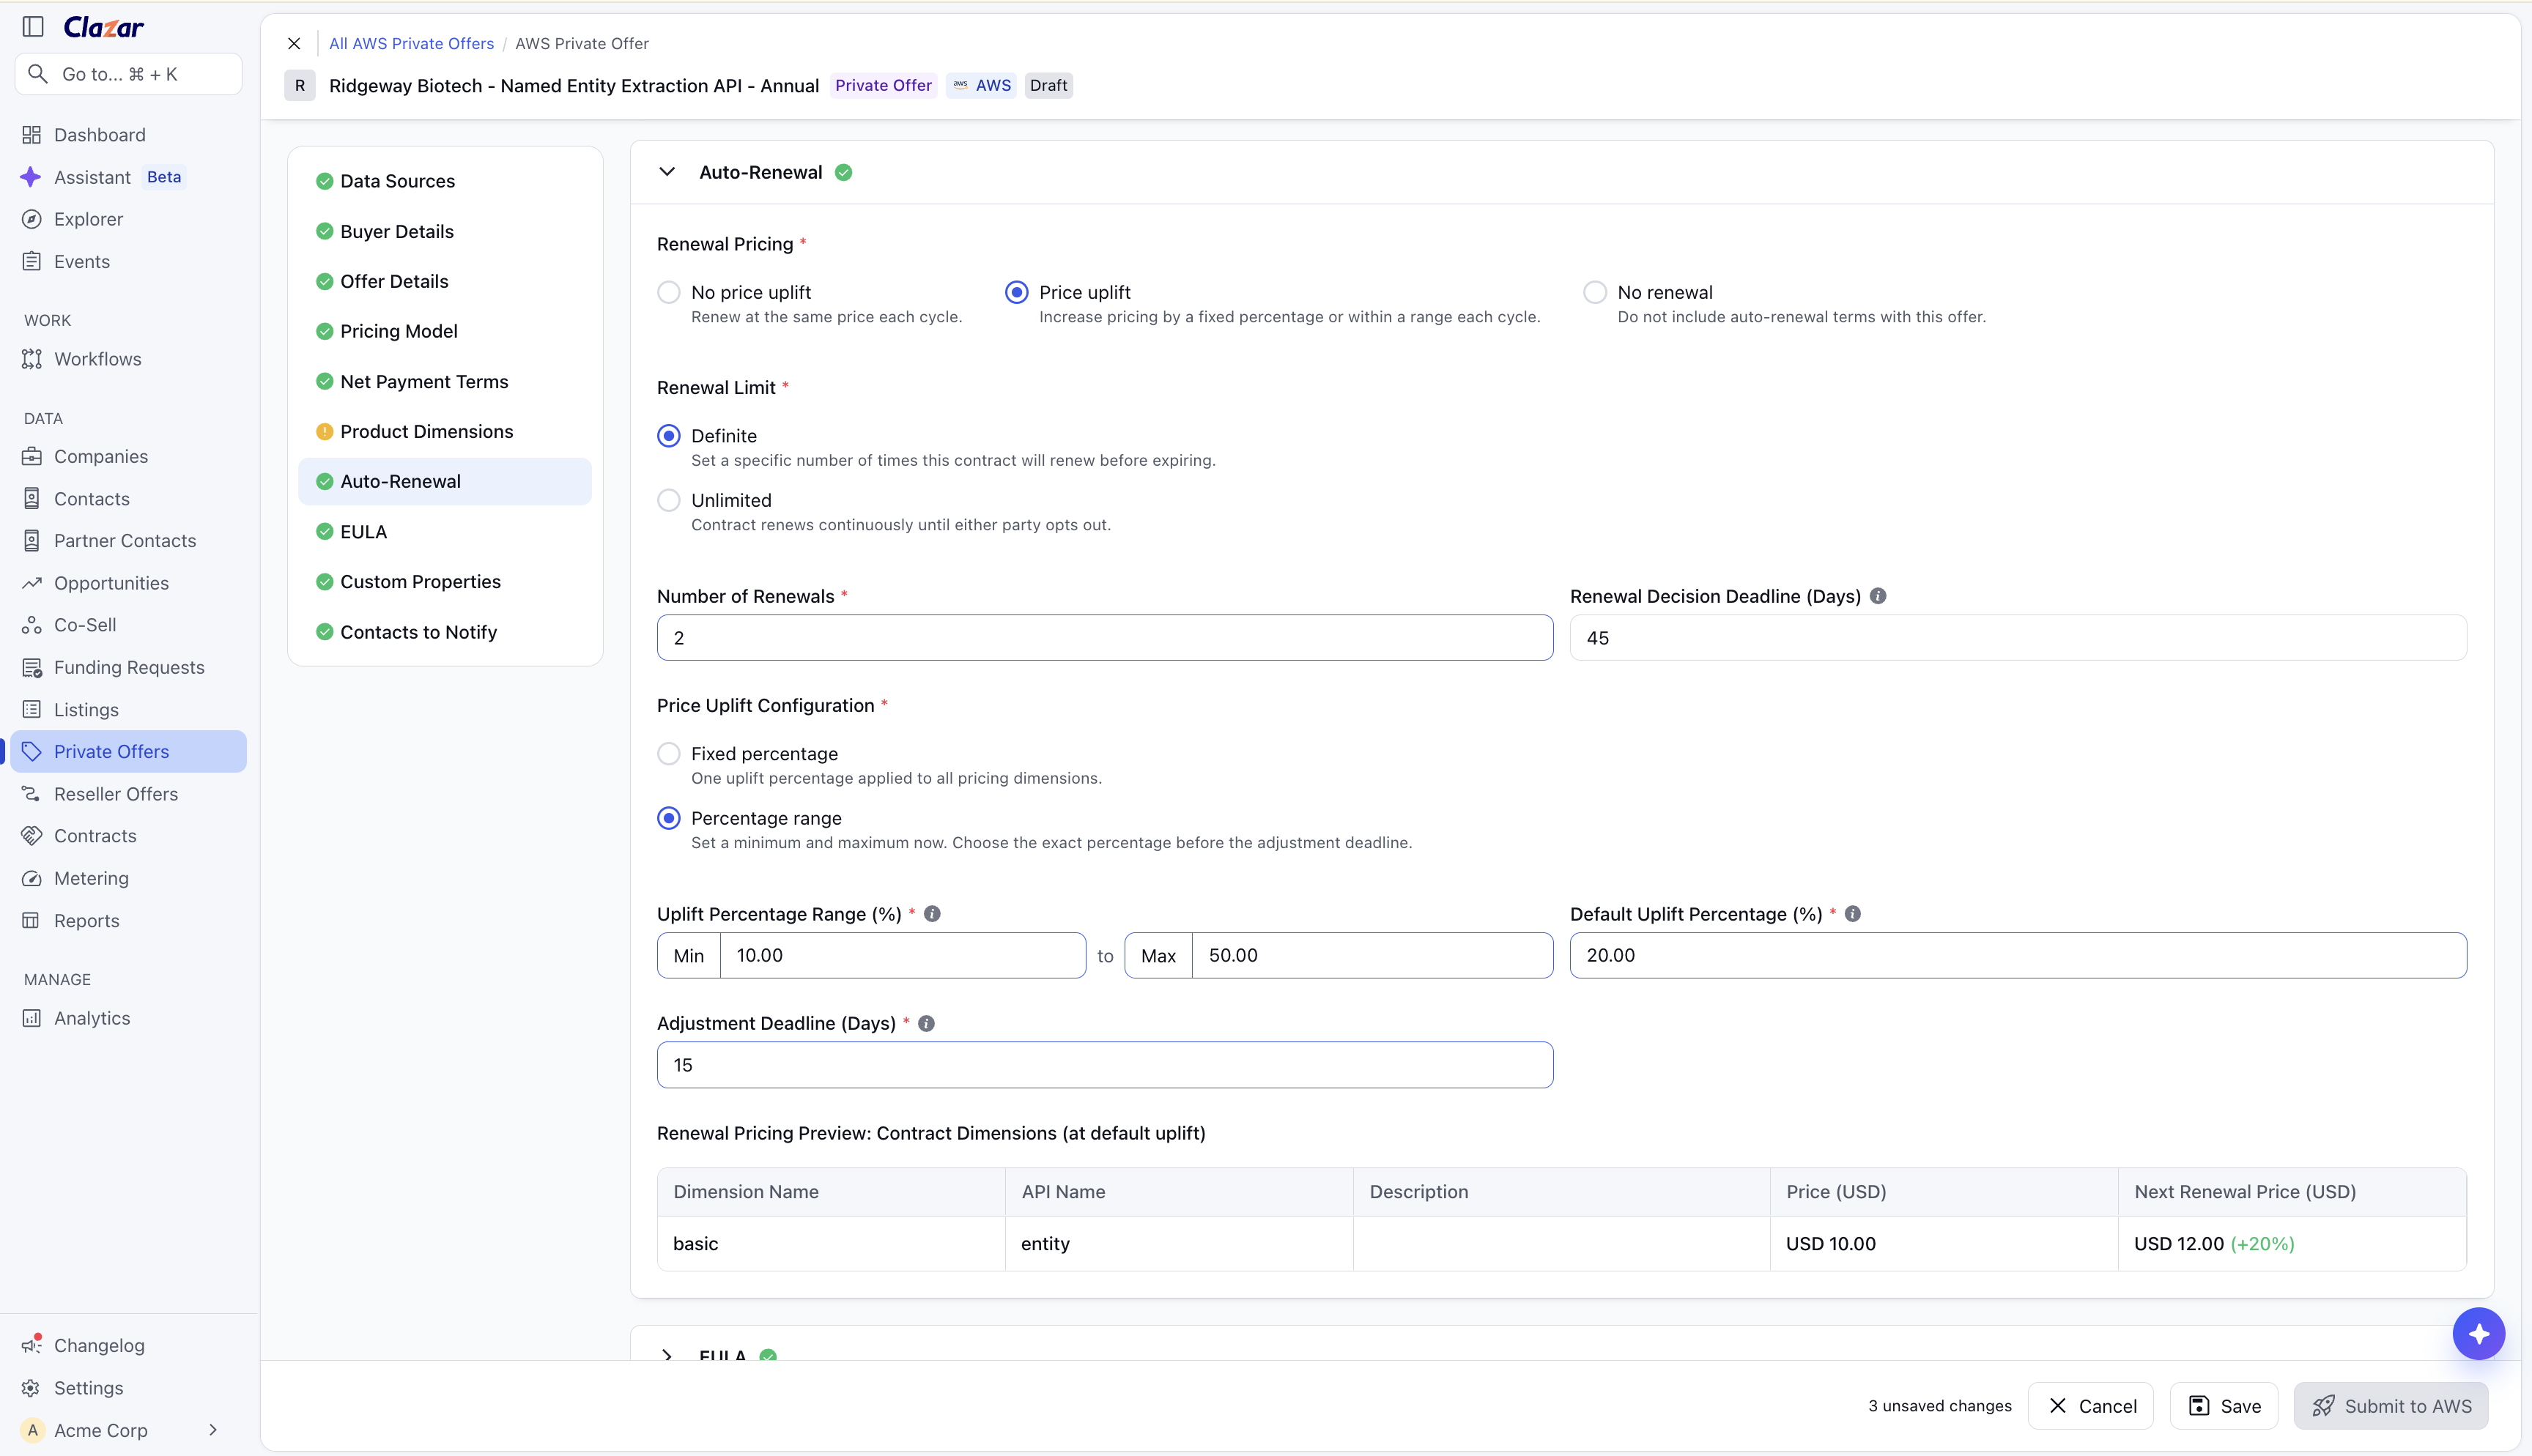Select Definite renewal limit
Screen dimensions: 2532x1456
click(669, 436)
